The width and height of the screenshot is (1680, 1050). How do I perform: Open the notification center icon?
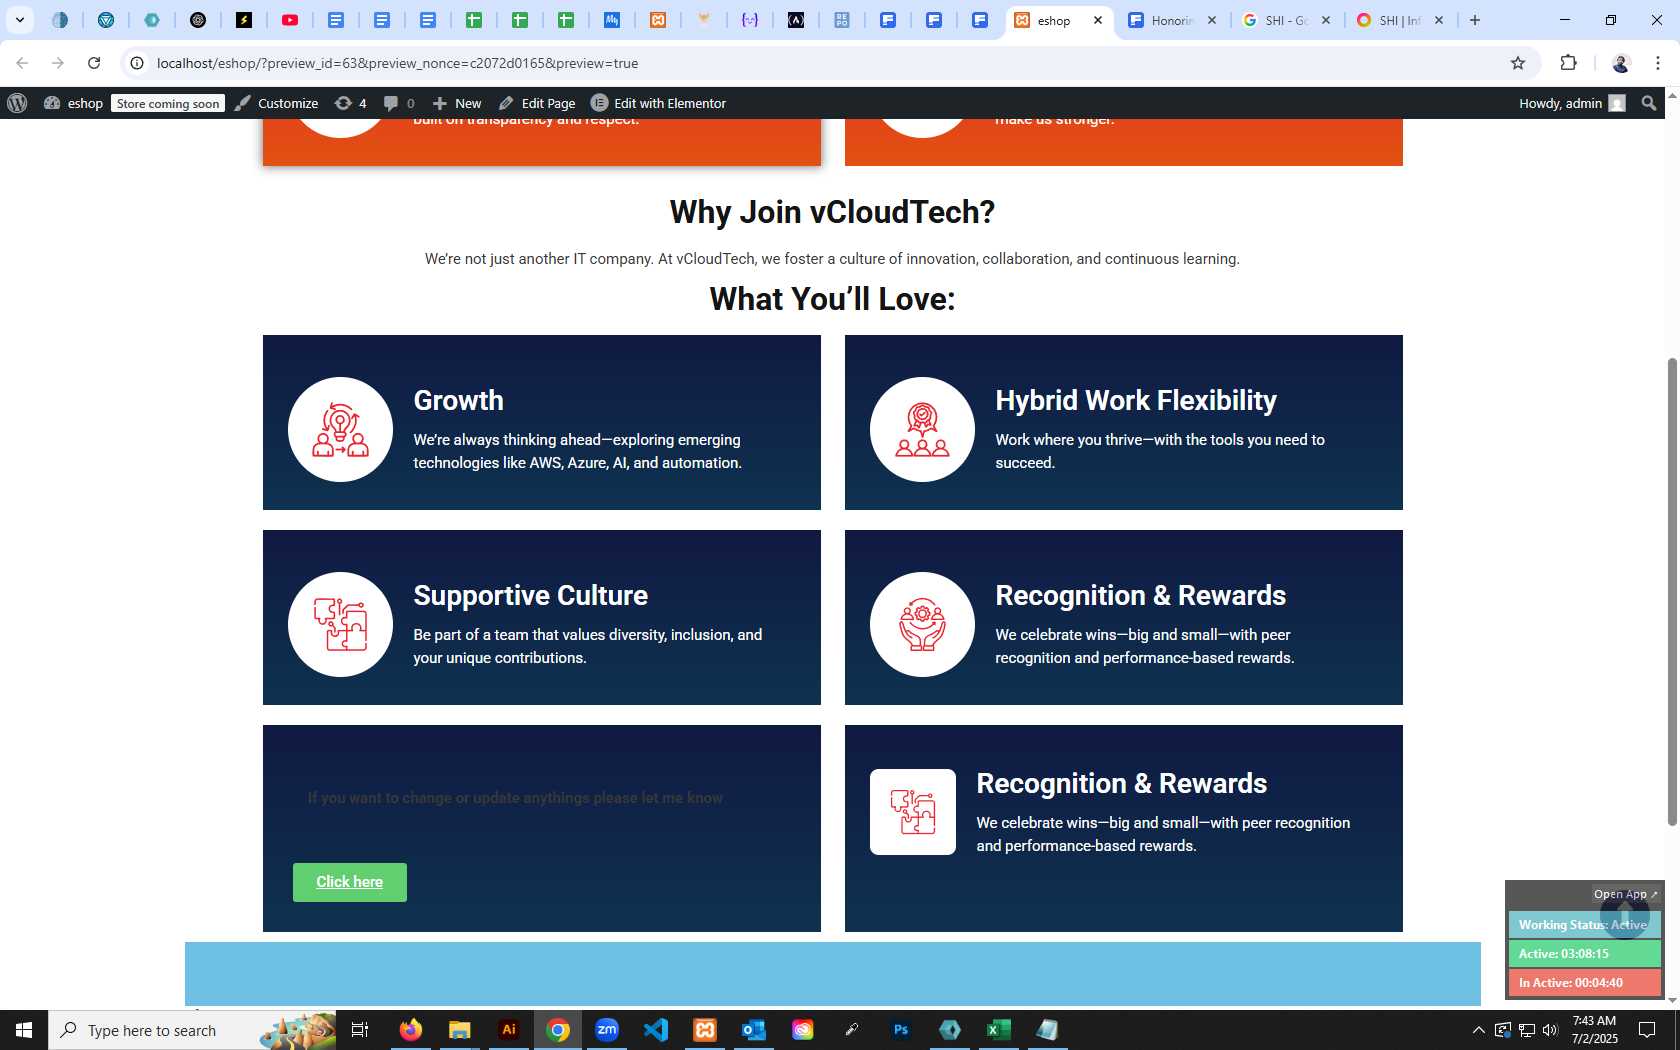[1647, 1030]
